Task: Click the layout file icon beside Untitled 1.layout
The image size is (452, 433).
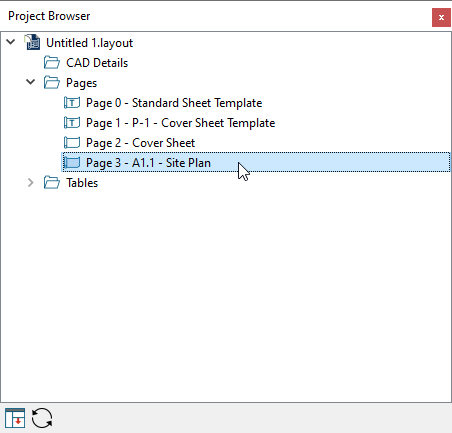Action: click(x=32, y=42)
